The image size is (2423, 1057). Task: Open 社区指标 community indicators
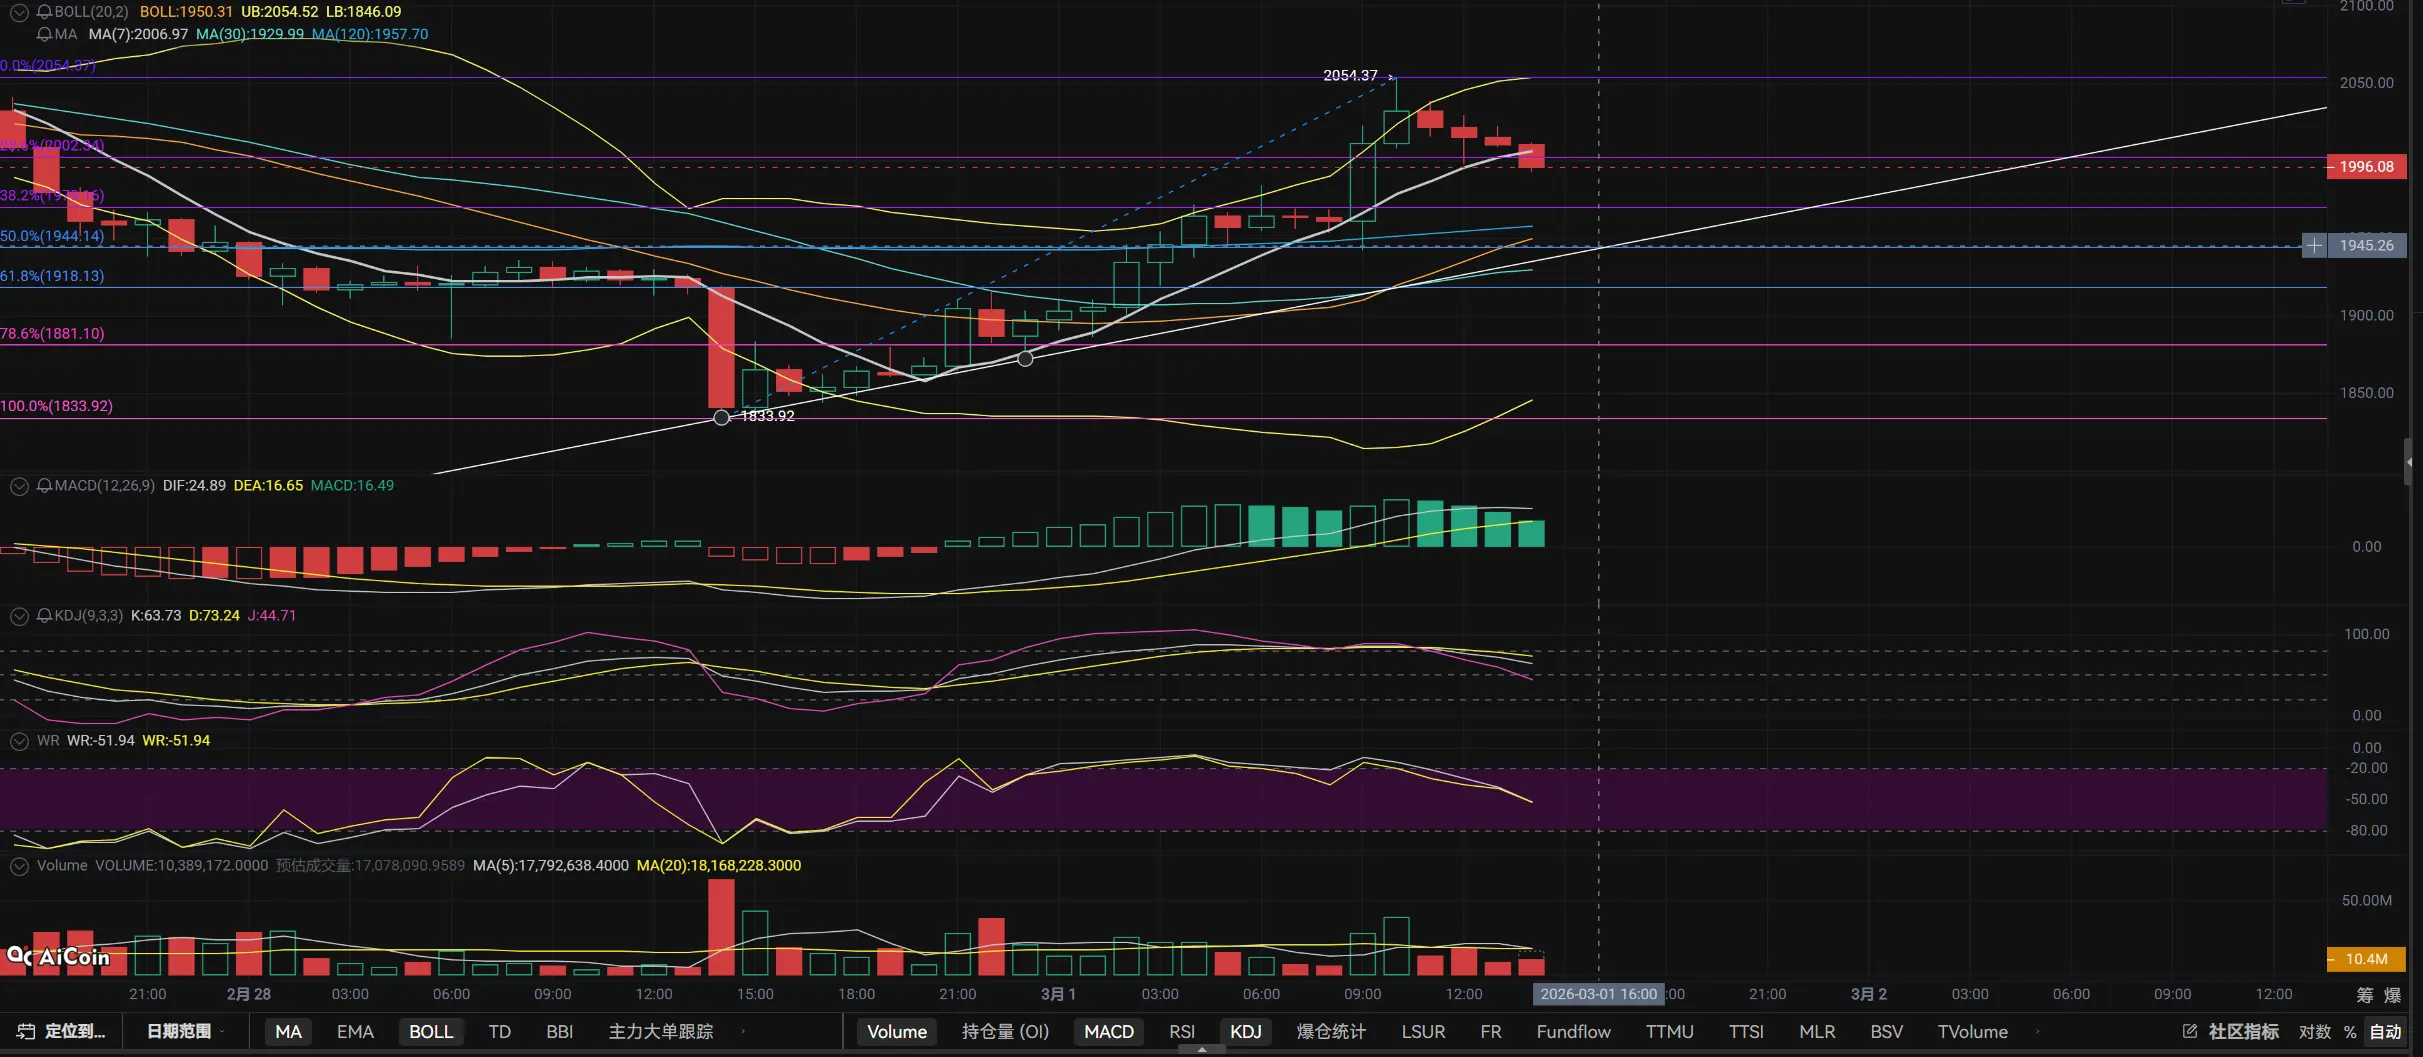(x=2244, y=1032)
